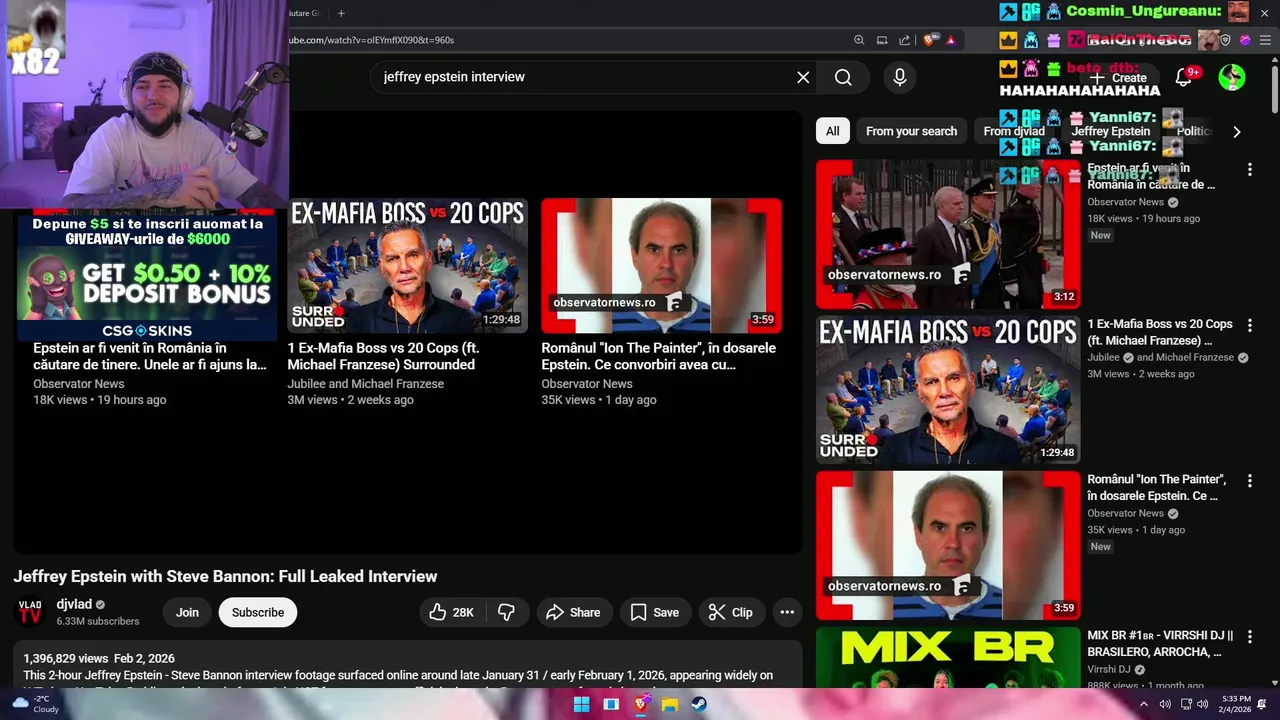This screenshot has height=720, width=1280.
Task: Click the magnifier search button on YouTube
Action: pos(843,77)
